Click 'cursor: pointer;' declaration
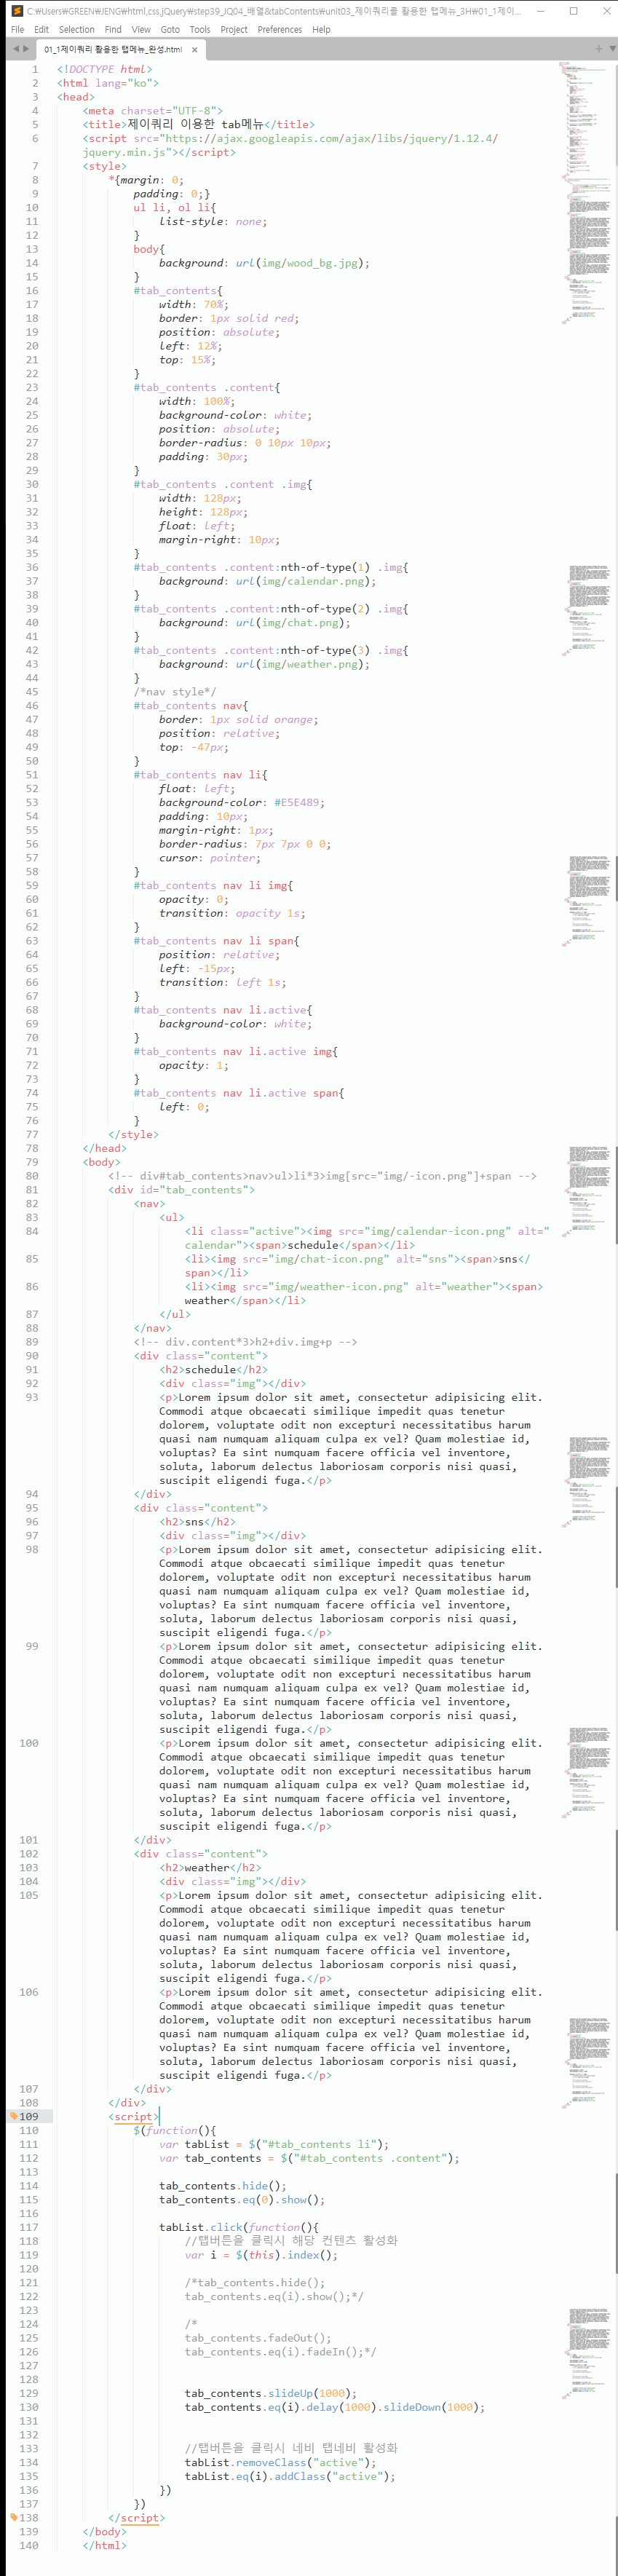The height and width of the screenshot is (2576, 618). tap(210, 858)
